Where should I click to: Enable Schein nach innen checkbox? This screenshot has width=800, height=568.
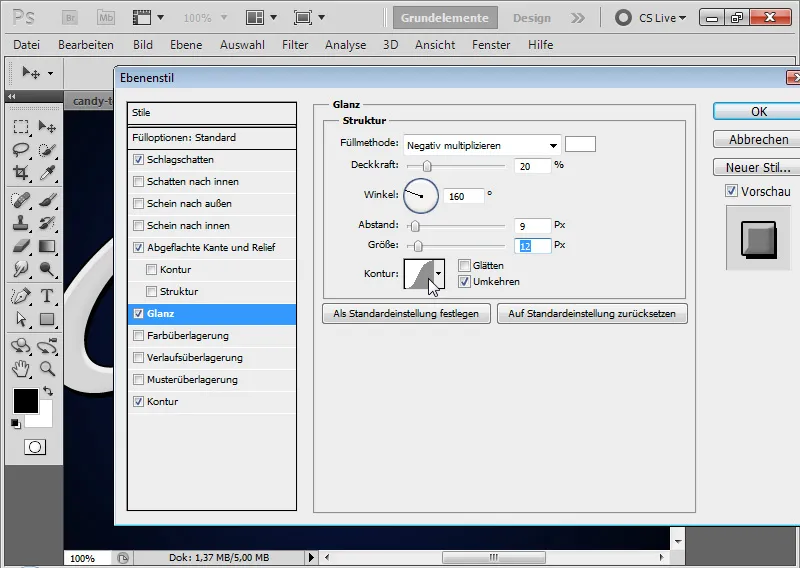click(x=138, y=225)
